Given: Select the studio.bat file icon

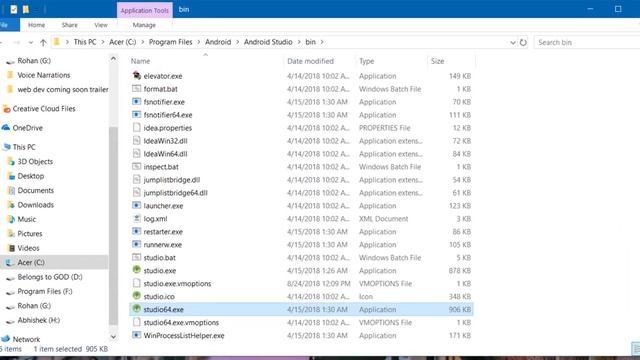Looking at the screenshot, I should (137, 258).
